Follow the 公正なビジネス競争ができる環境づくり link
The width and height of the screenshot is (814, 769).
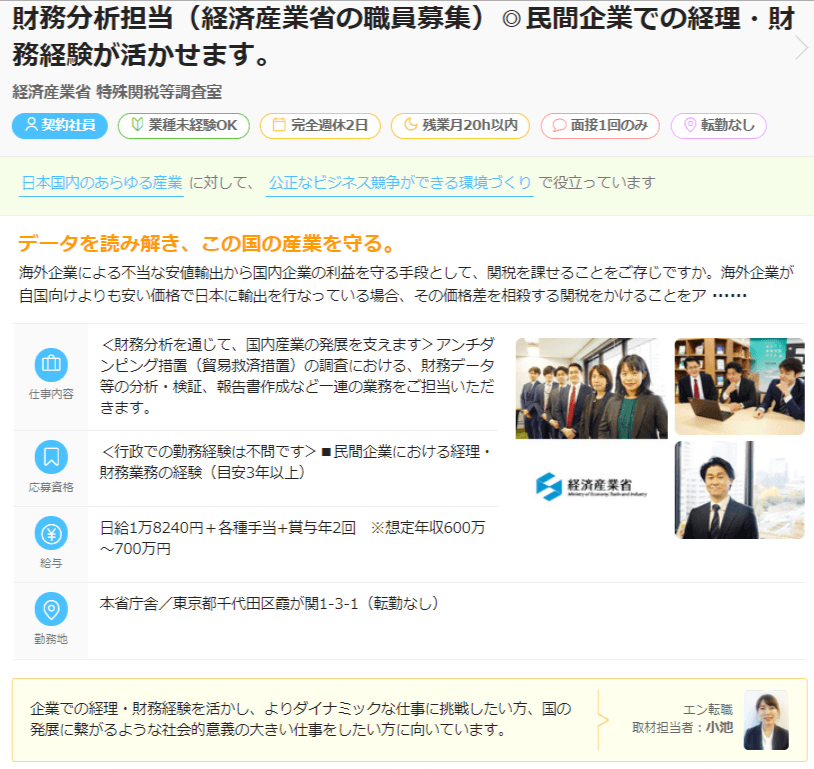click(399, 182)
